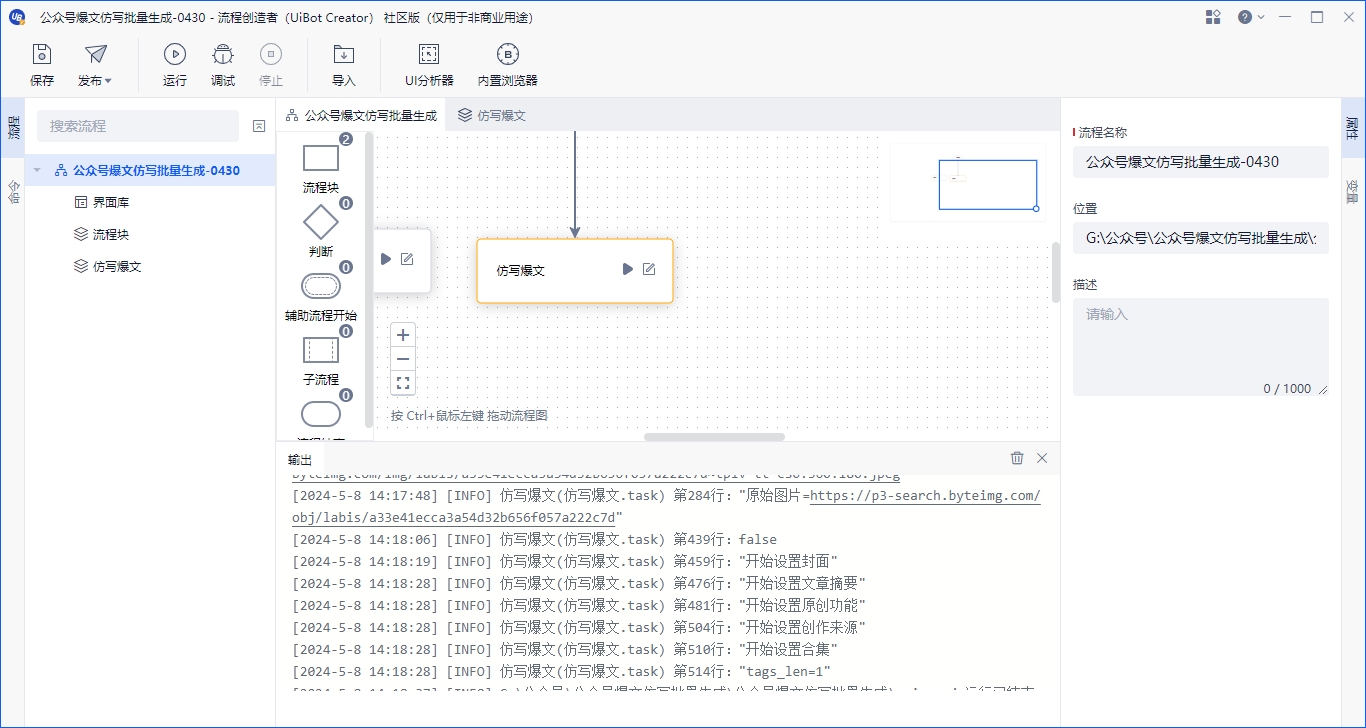Screen dimensions: 1366x728
Task: Click the search flow (搜索流程) field
Action: pos(138,126)
